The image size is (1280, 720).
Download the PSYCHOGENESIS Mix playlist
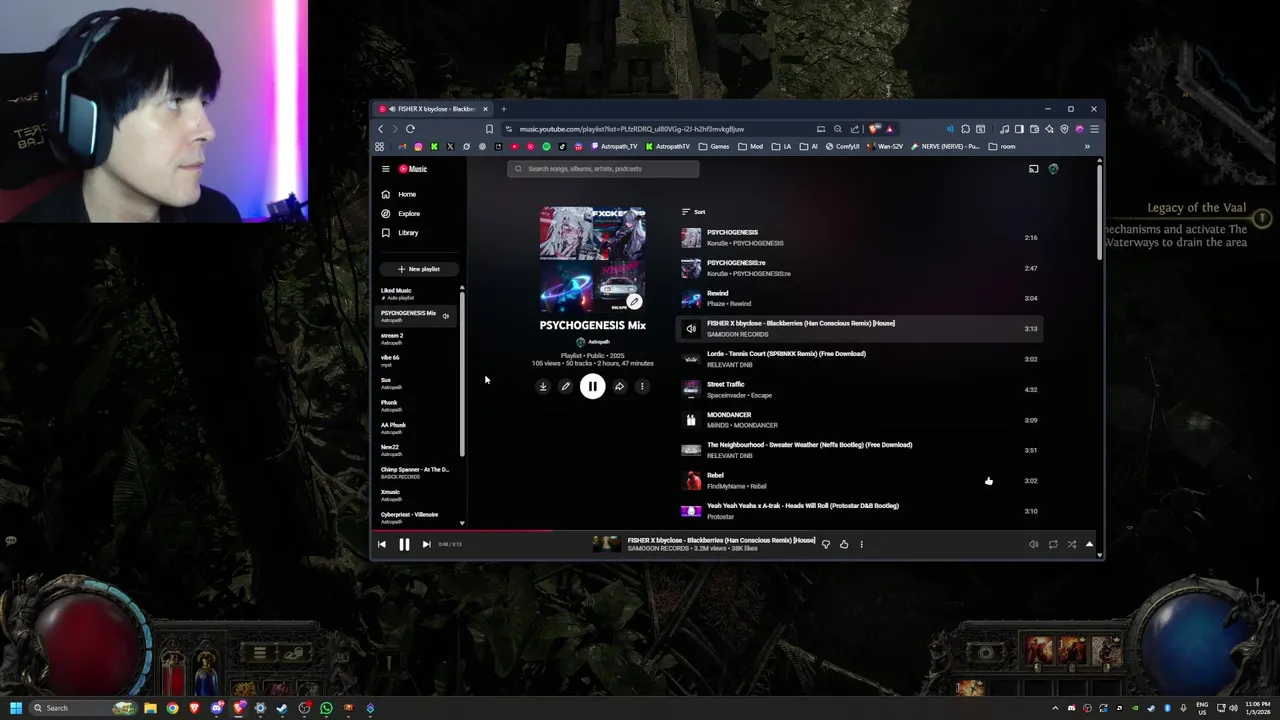point(543,386)
